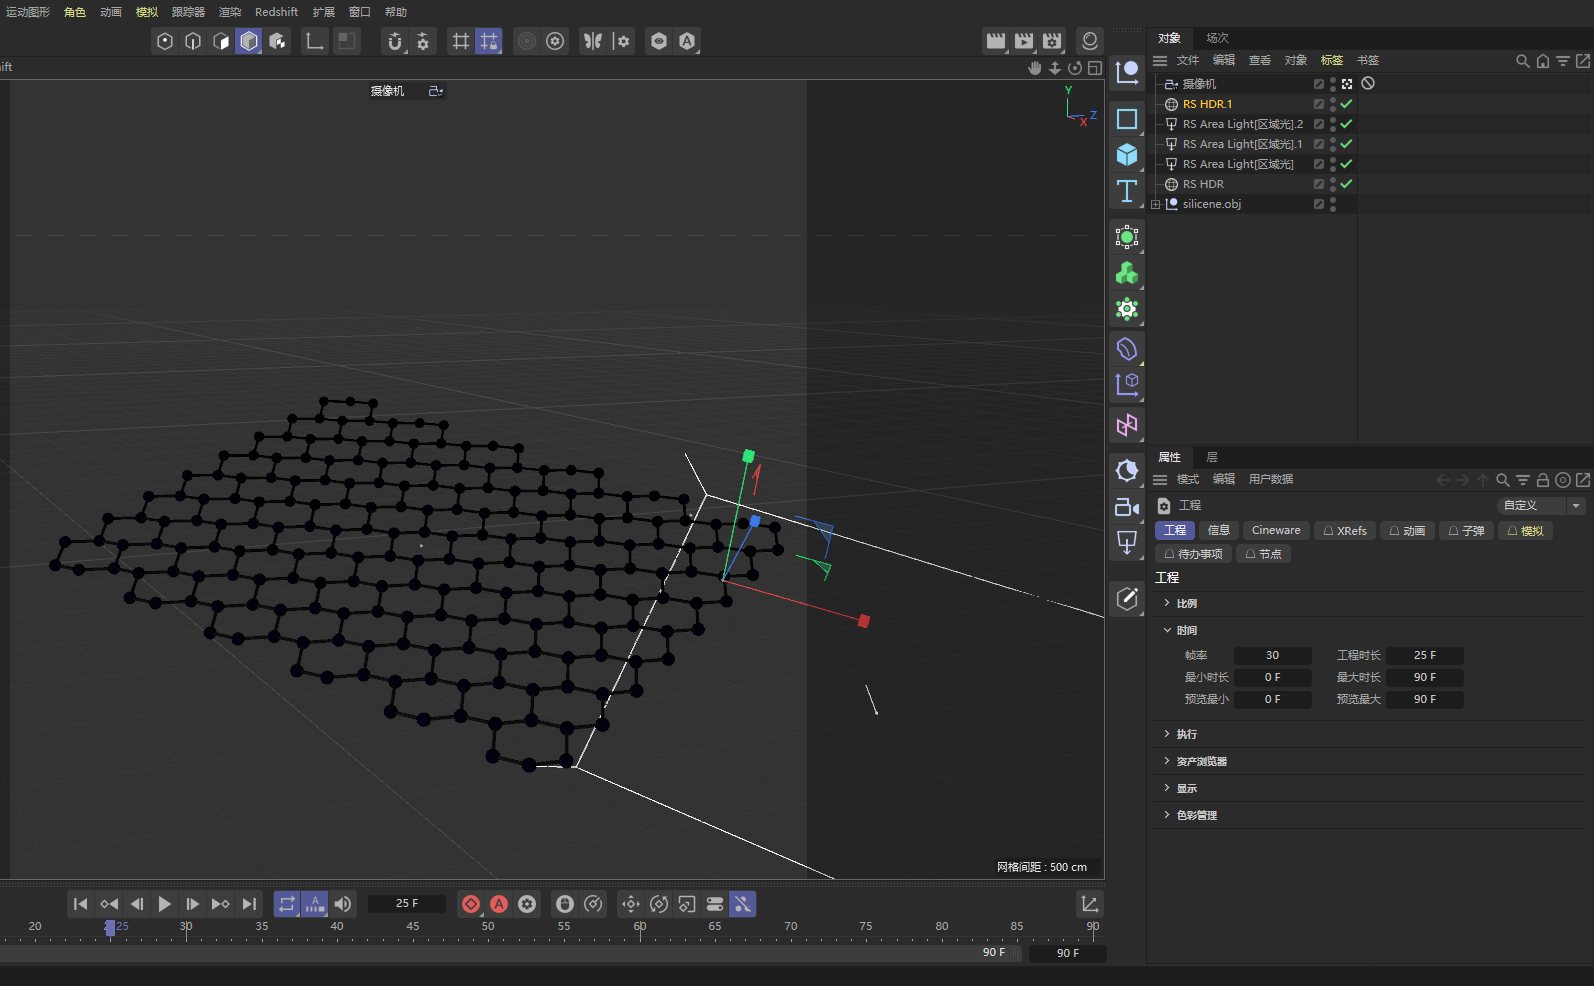
Task: Open Render to Picture Viewer clapperboard
Action: pyautogui.click(x=1024, y=41)
